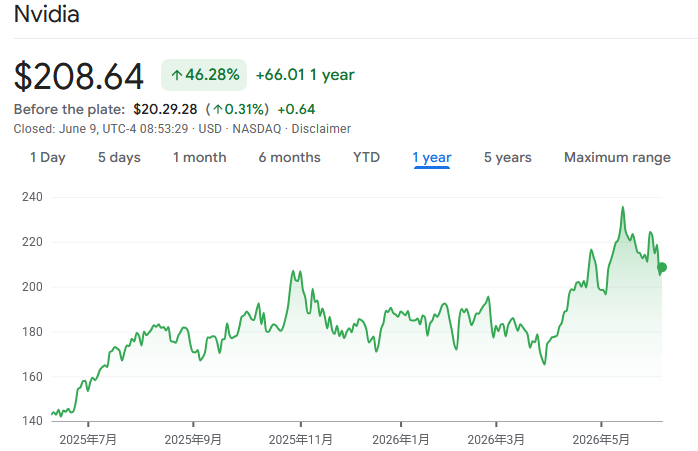Click the Nvidia title heading

[x=47, y=14]
